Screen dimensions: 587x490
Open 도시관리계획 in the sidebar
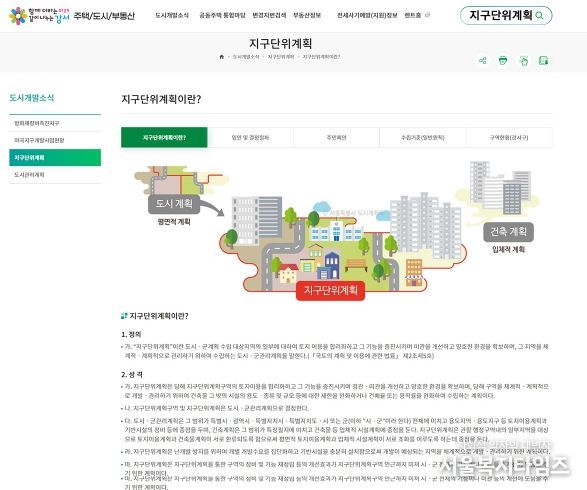[x=55, y=175]
